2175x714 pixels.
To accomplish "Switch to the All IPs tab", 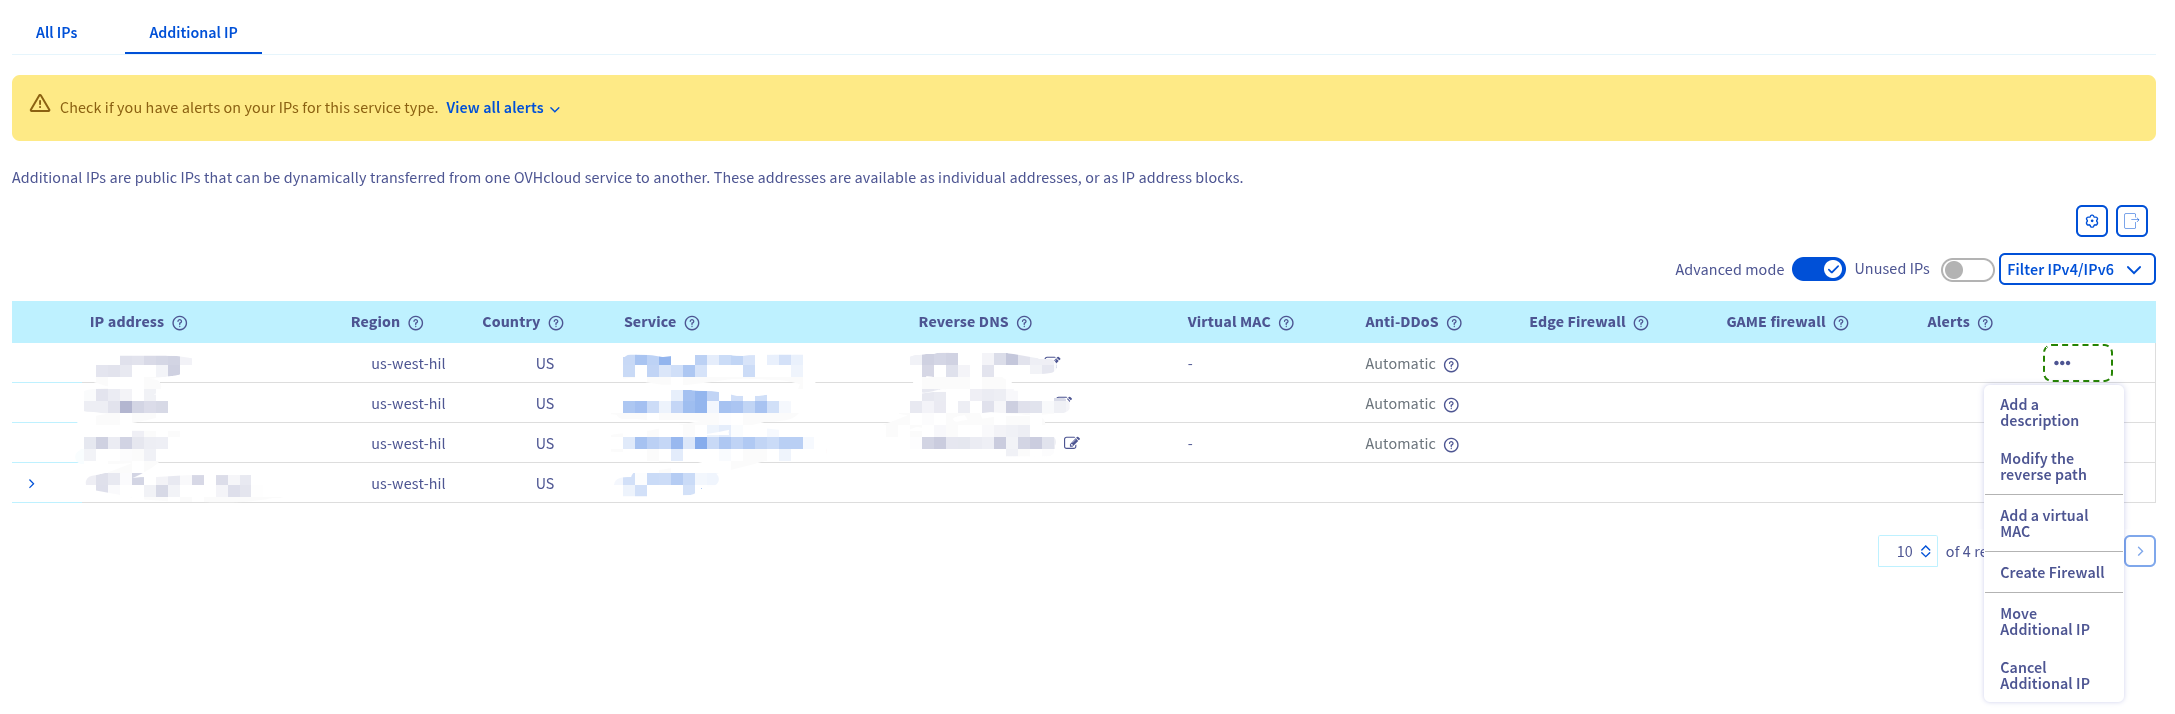I will tap(57, 33).
